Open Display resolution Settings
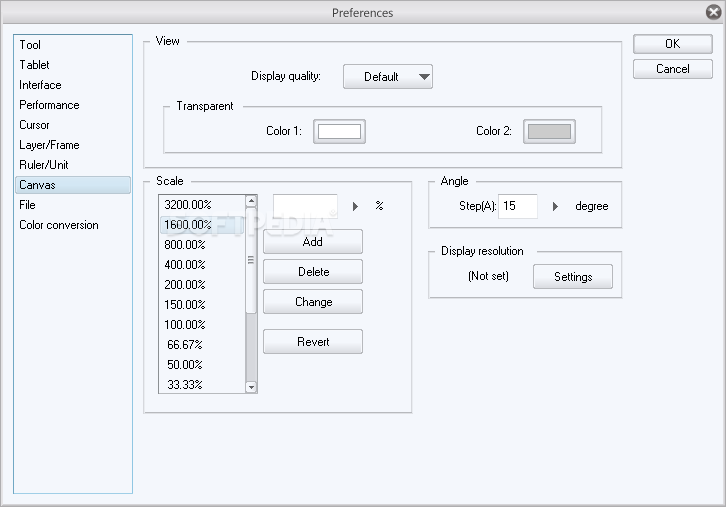 572,277
